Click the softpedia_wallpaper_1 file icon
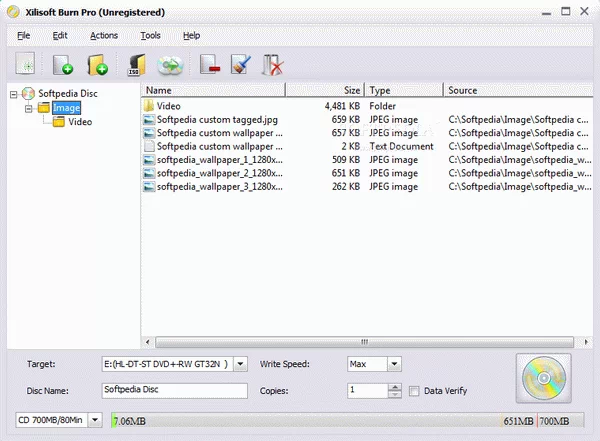Image resolution: width=600 pixels, height=441 pixels. click(x=149, y=160)
